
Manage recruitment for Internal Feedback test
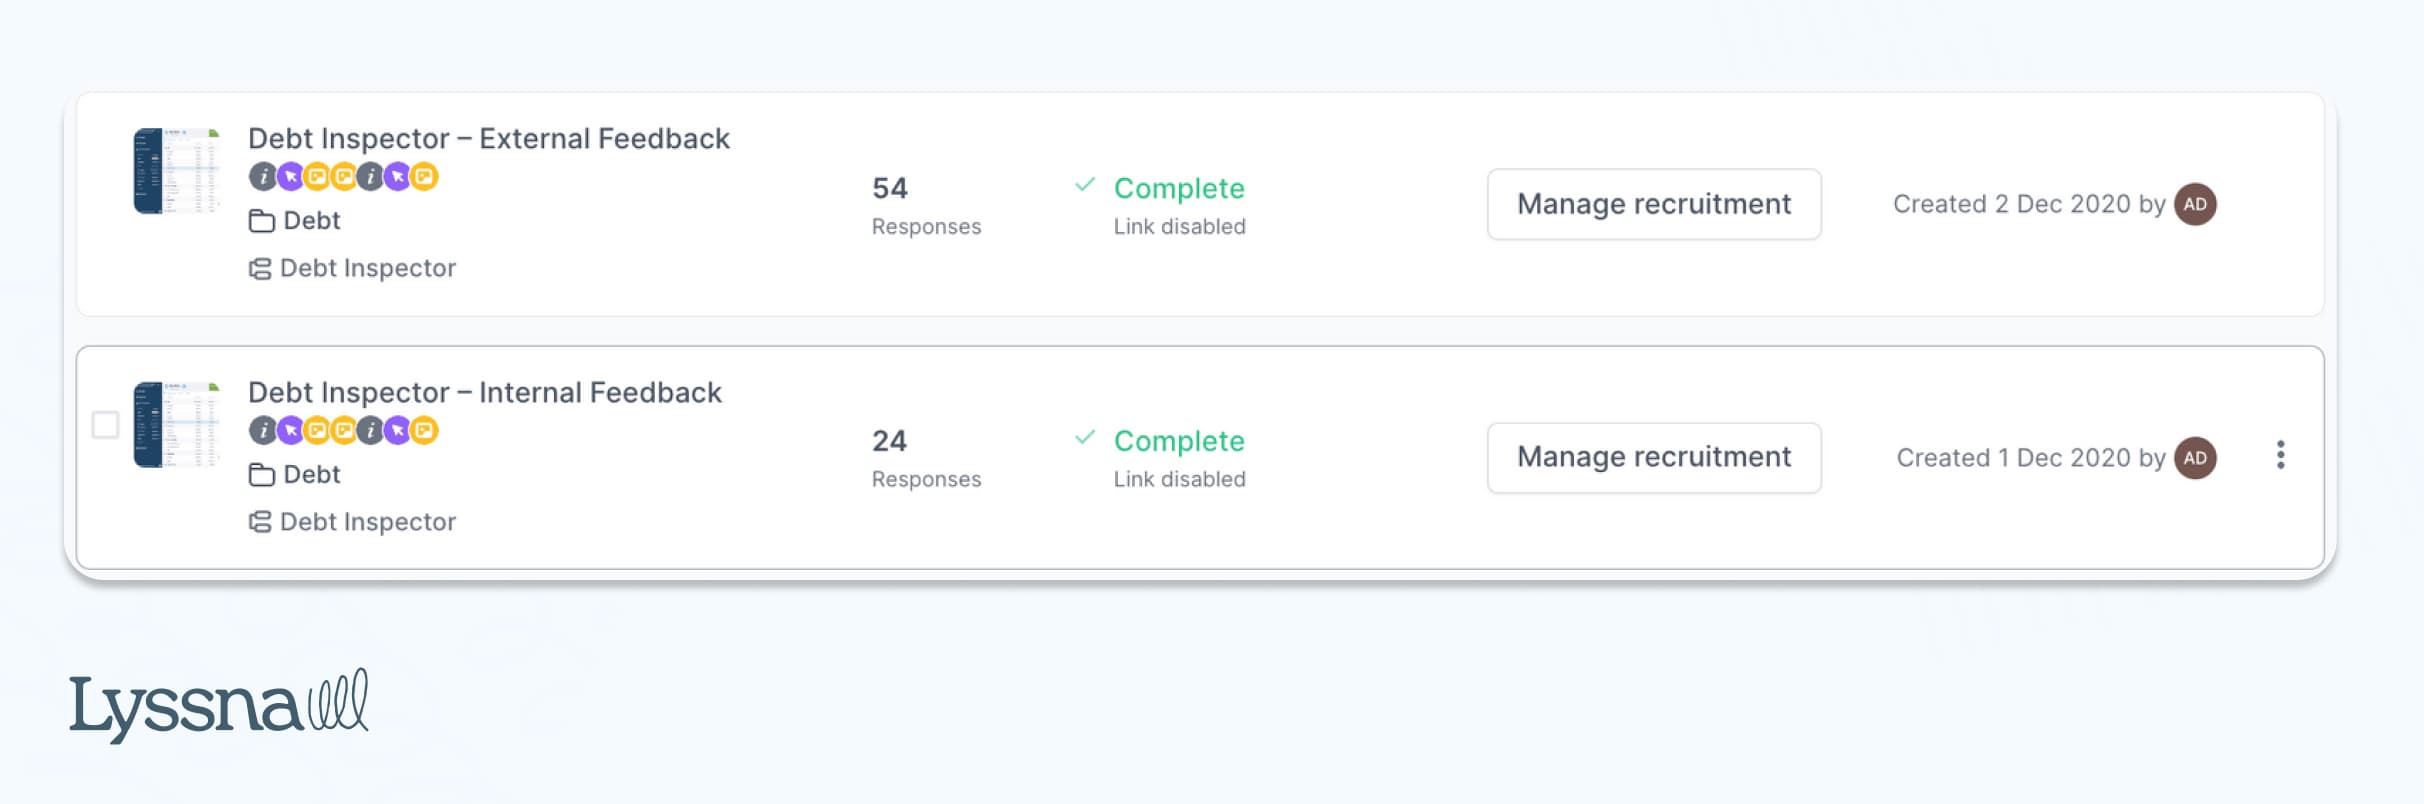pyautogui.click(x=1653, y=458)
